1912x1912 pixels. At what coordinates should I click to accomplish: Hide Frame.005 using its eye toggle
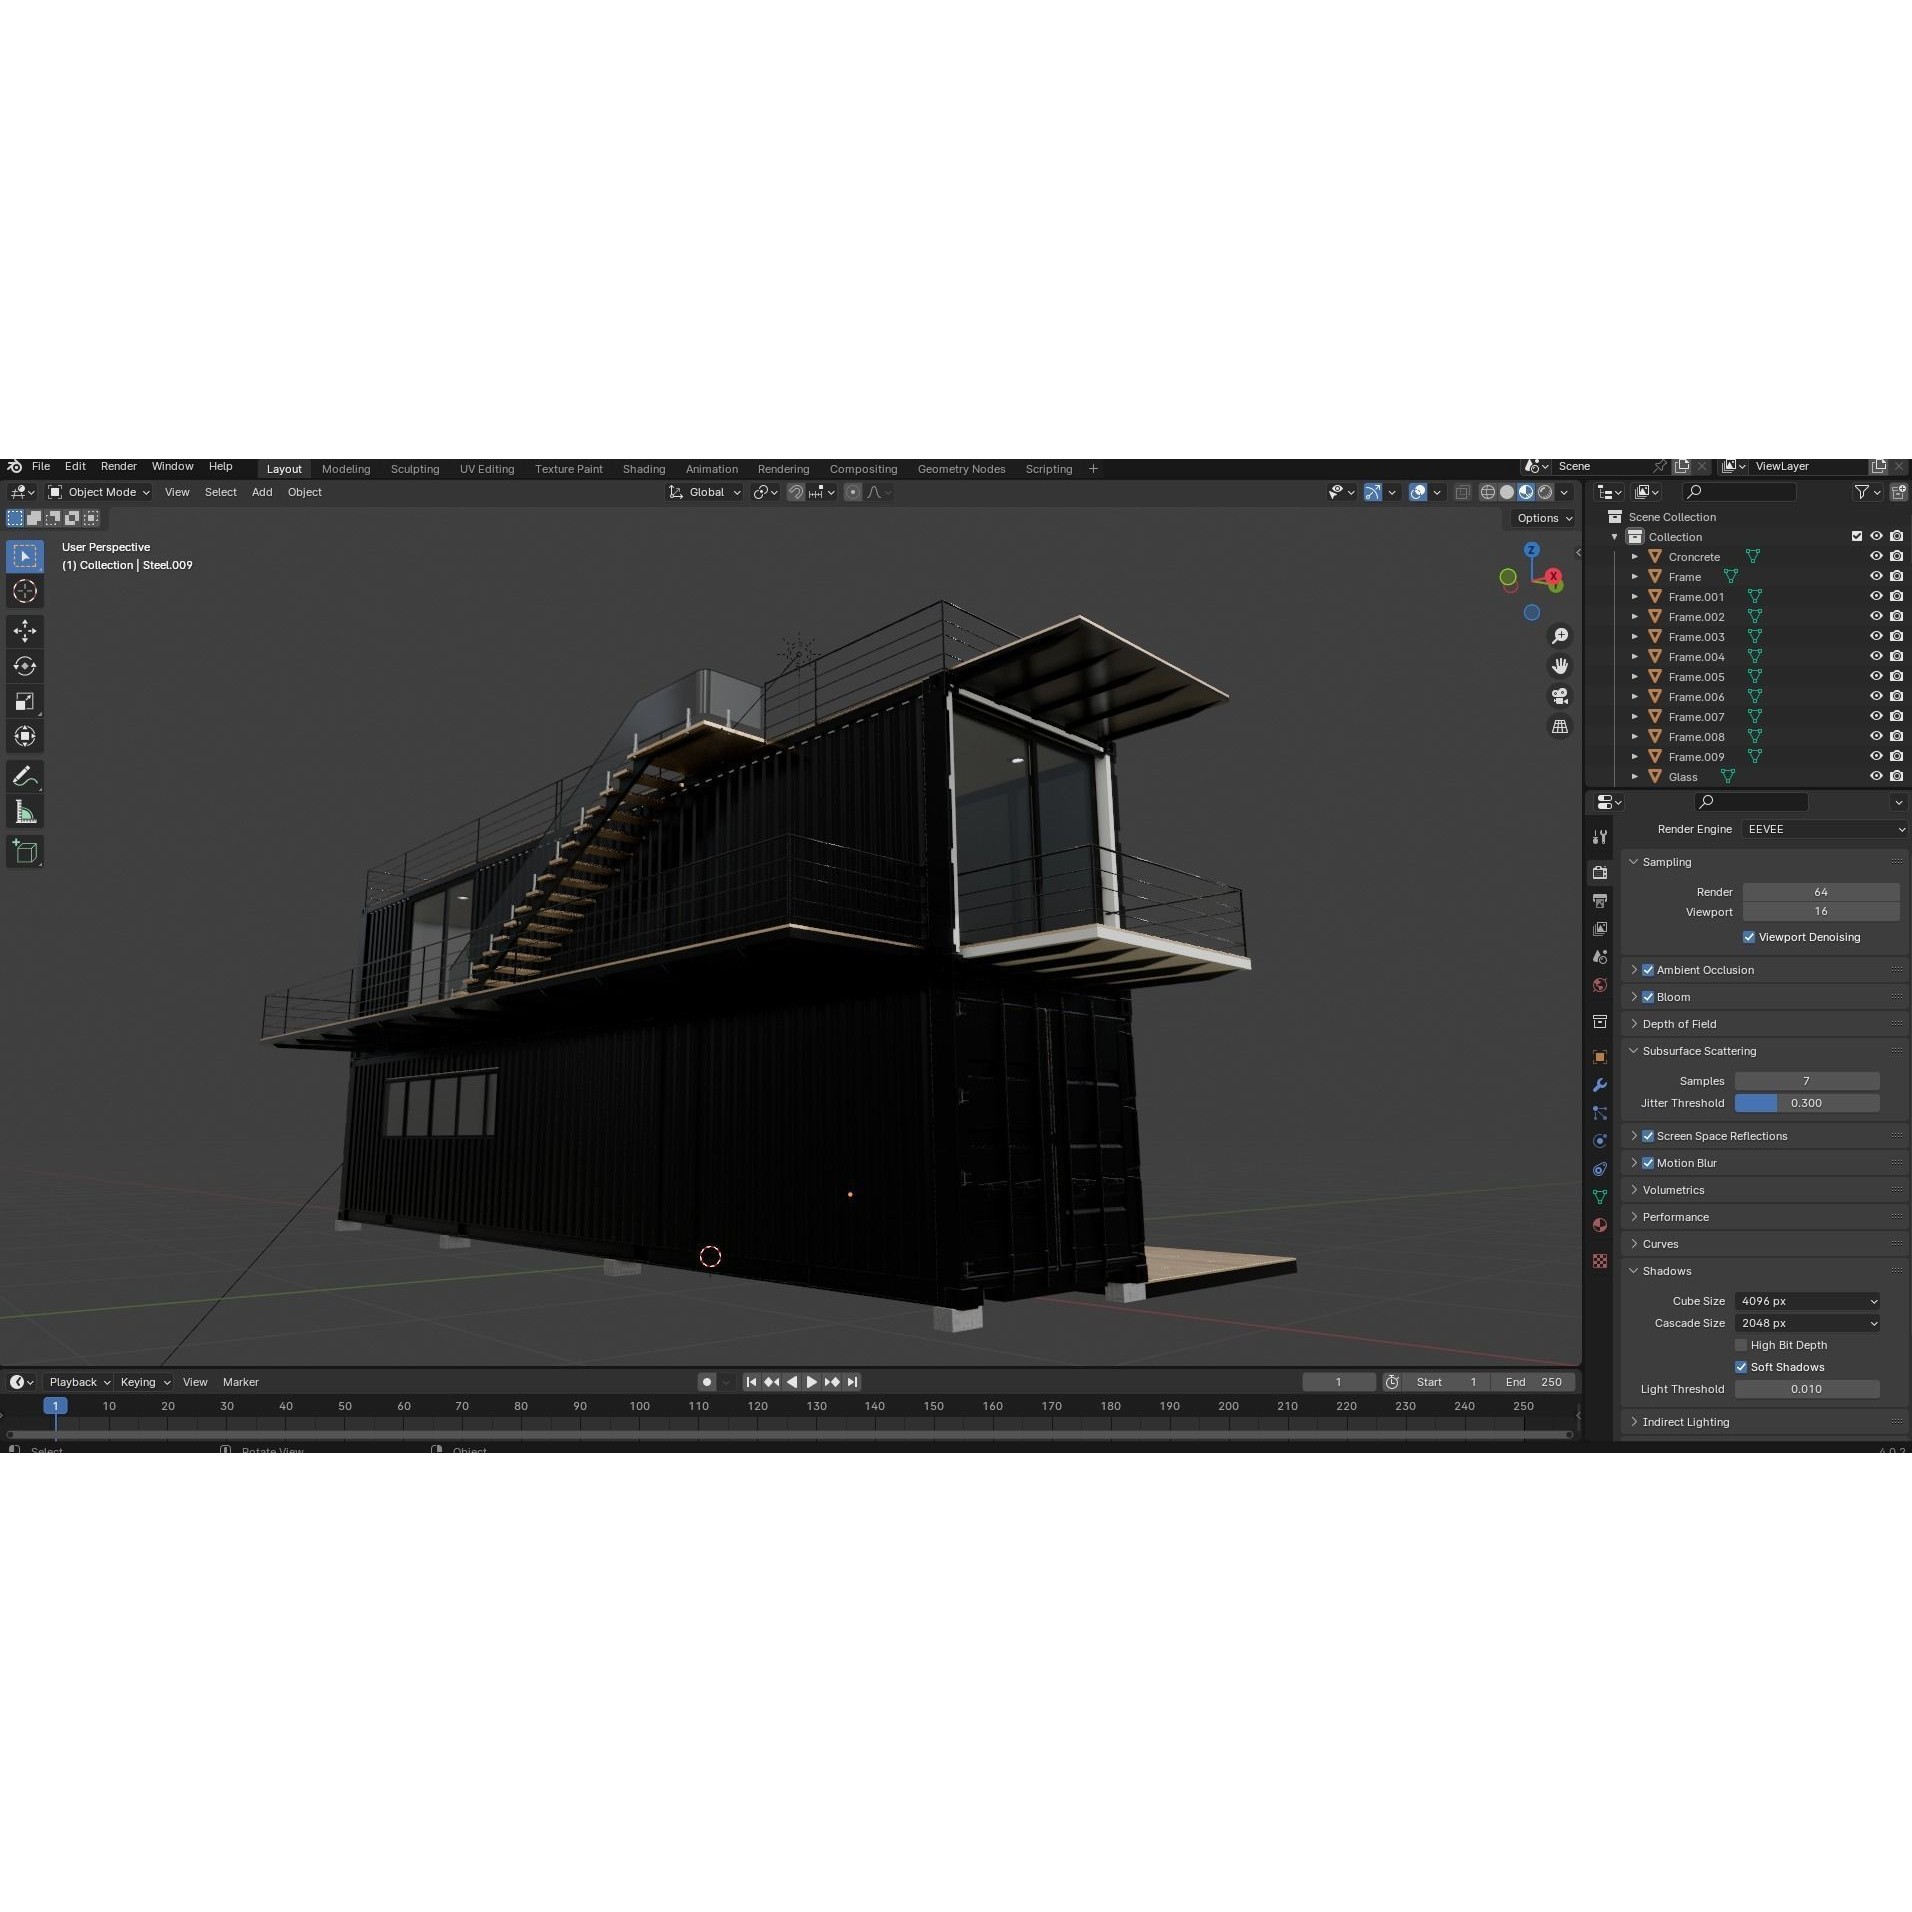[x=1876, y=676]
